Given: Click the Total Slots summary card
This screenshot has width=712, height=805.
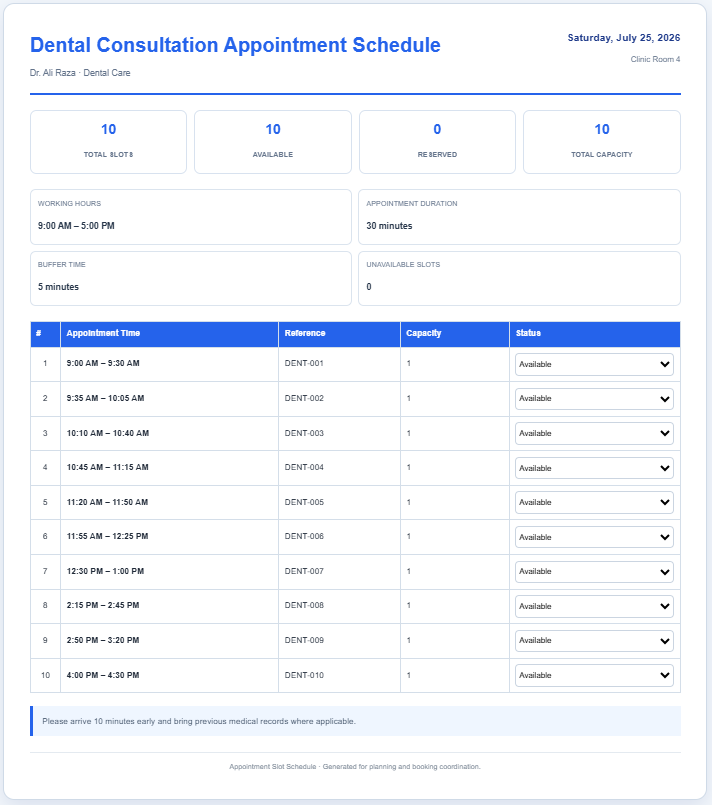Looking at the screenshot, I should pyautogui.click(x=108, y=142).
